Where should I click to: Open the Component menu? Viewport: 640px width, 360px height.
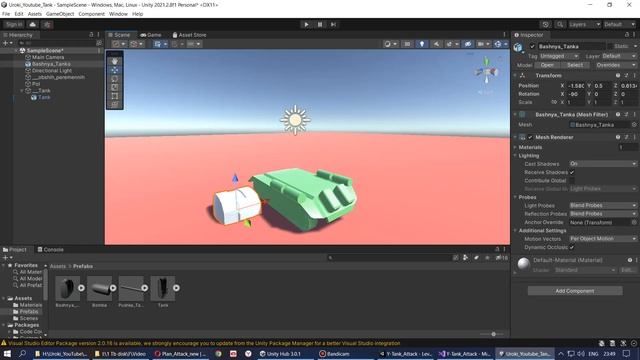[x=91, y=14]
